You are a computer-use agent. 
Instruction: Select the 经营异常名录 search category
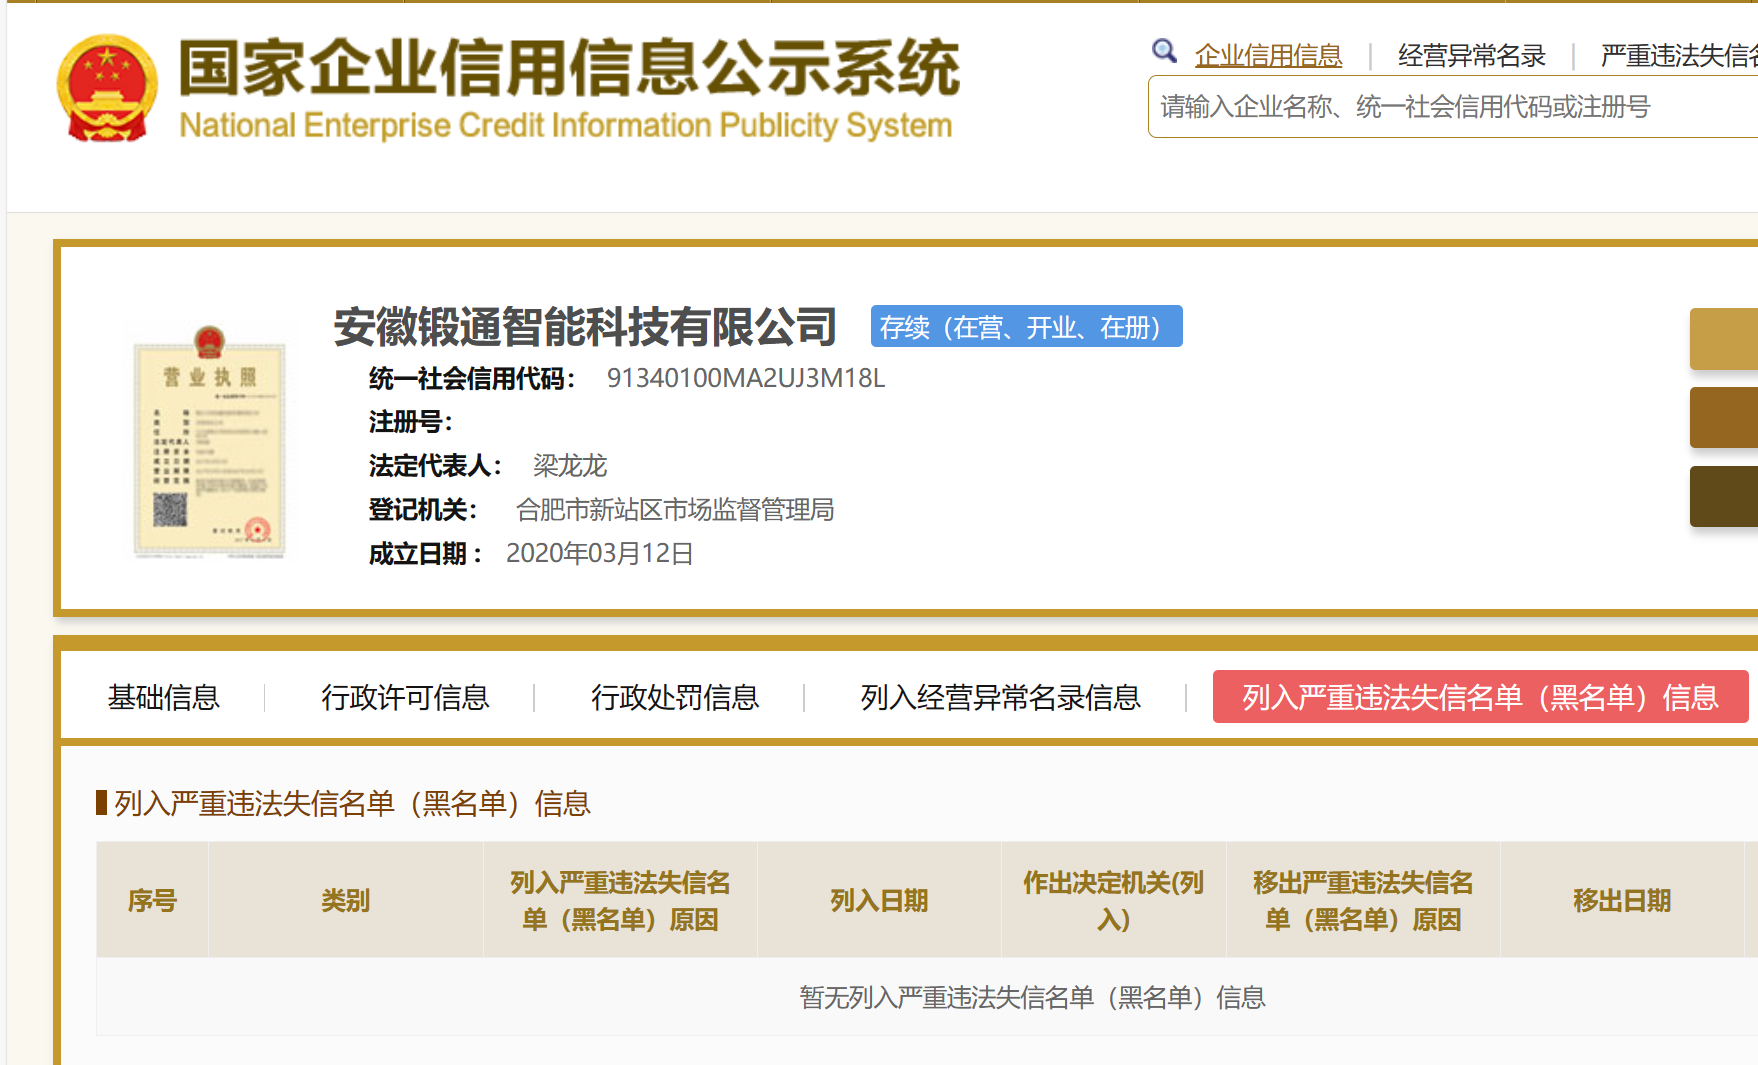pyautogui.click(x=1471, y=55)
